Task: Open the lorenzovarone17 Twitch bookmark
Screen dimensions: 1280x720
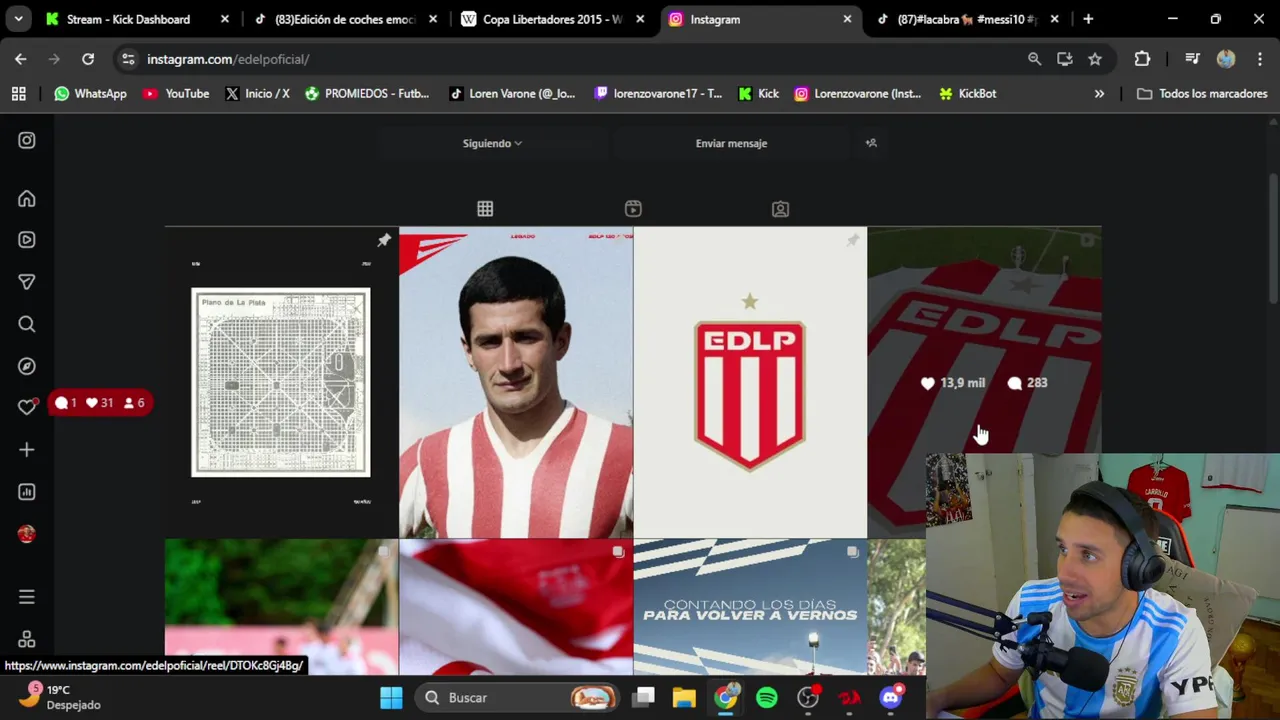Action: click(x=658, y=94)
